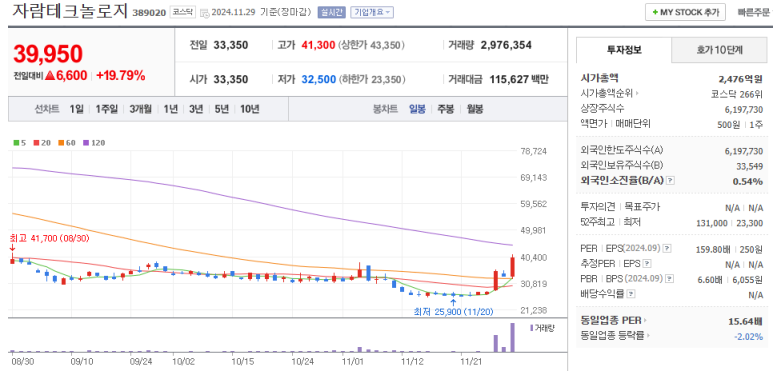Click the calendar icon beside 2024.11.29
773x371 pixels.
[x=205, y=12]
